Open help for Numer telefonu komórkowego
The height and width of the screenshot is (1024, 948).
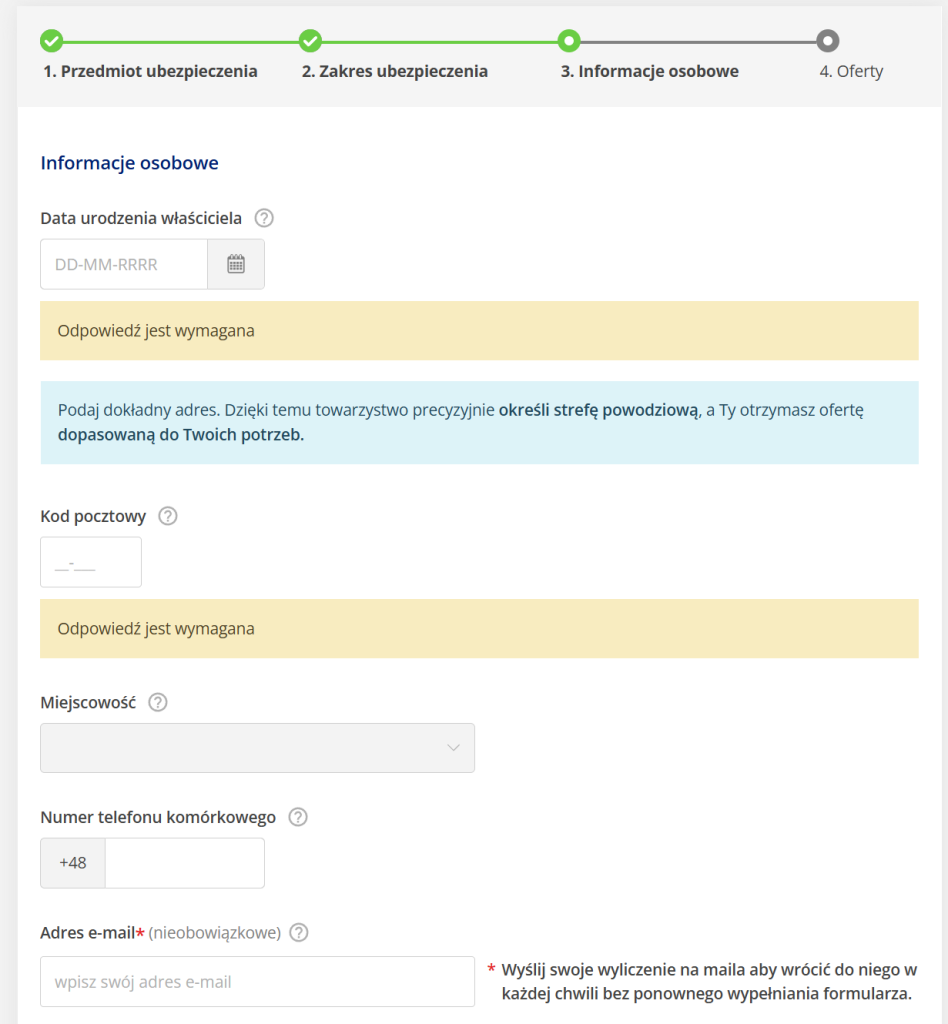(298, 817)
